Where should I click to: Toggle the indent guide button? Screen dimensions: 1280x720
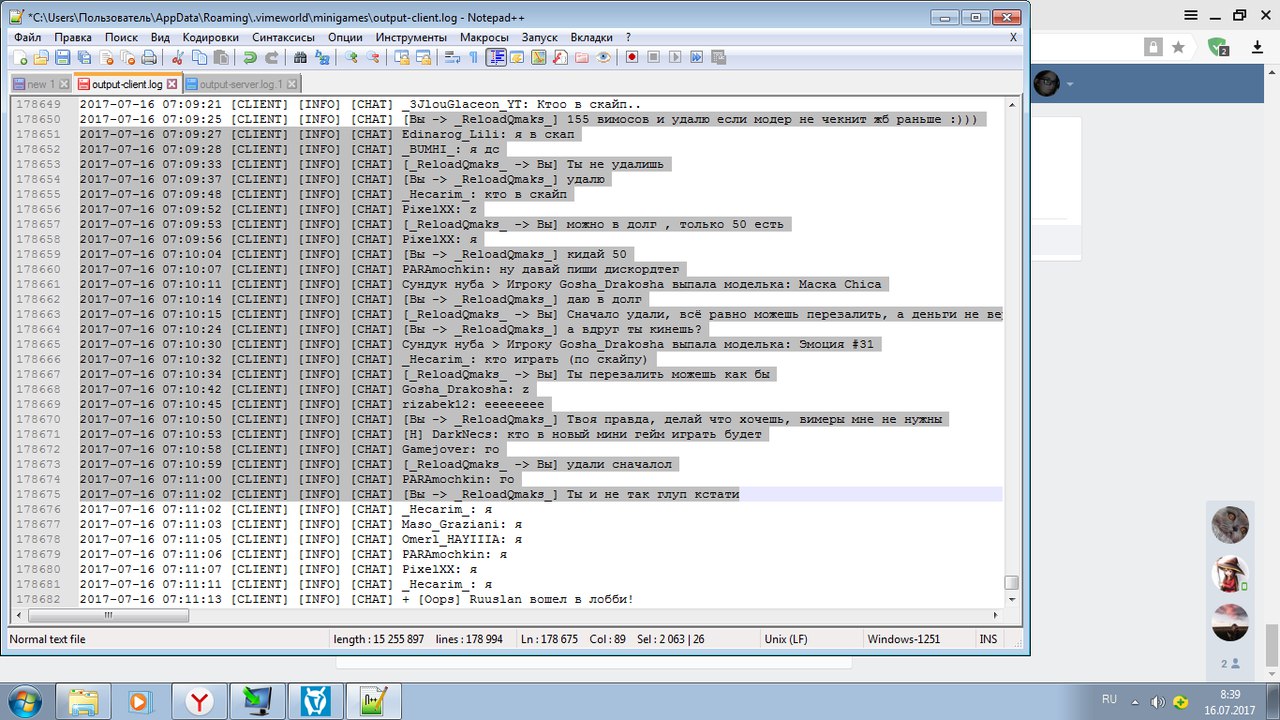point(496,58)
